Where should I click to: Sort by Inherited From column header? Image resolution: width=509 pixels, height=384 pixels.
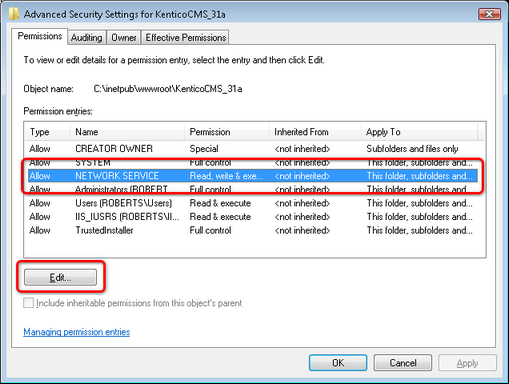(x=315, y=132)
